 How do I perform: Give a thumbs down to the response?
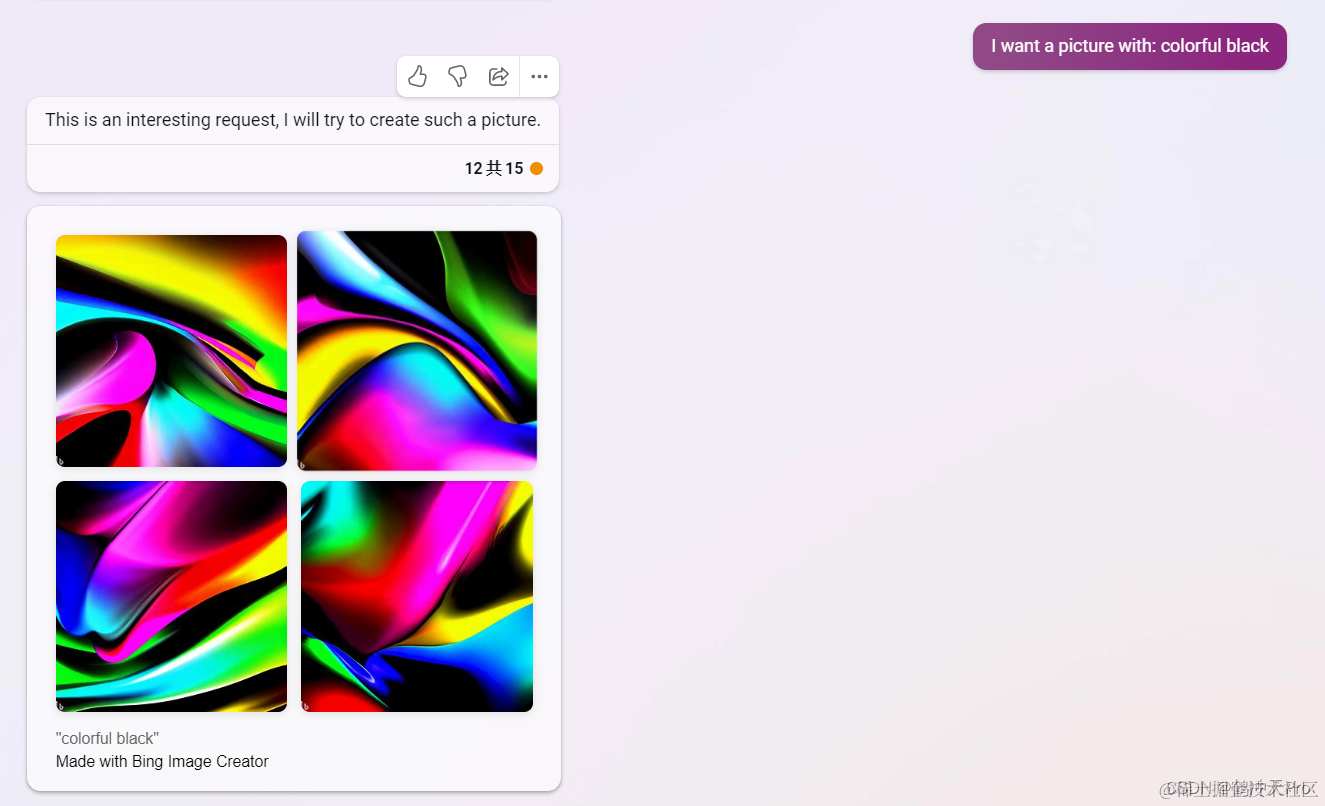(x=457, y=76)
